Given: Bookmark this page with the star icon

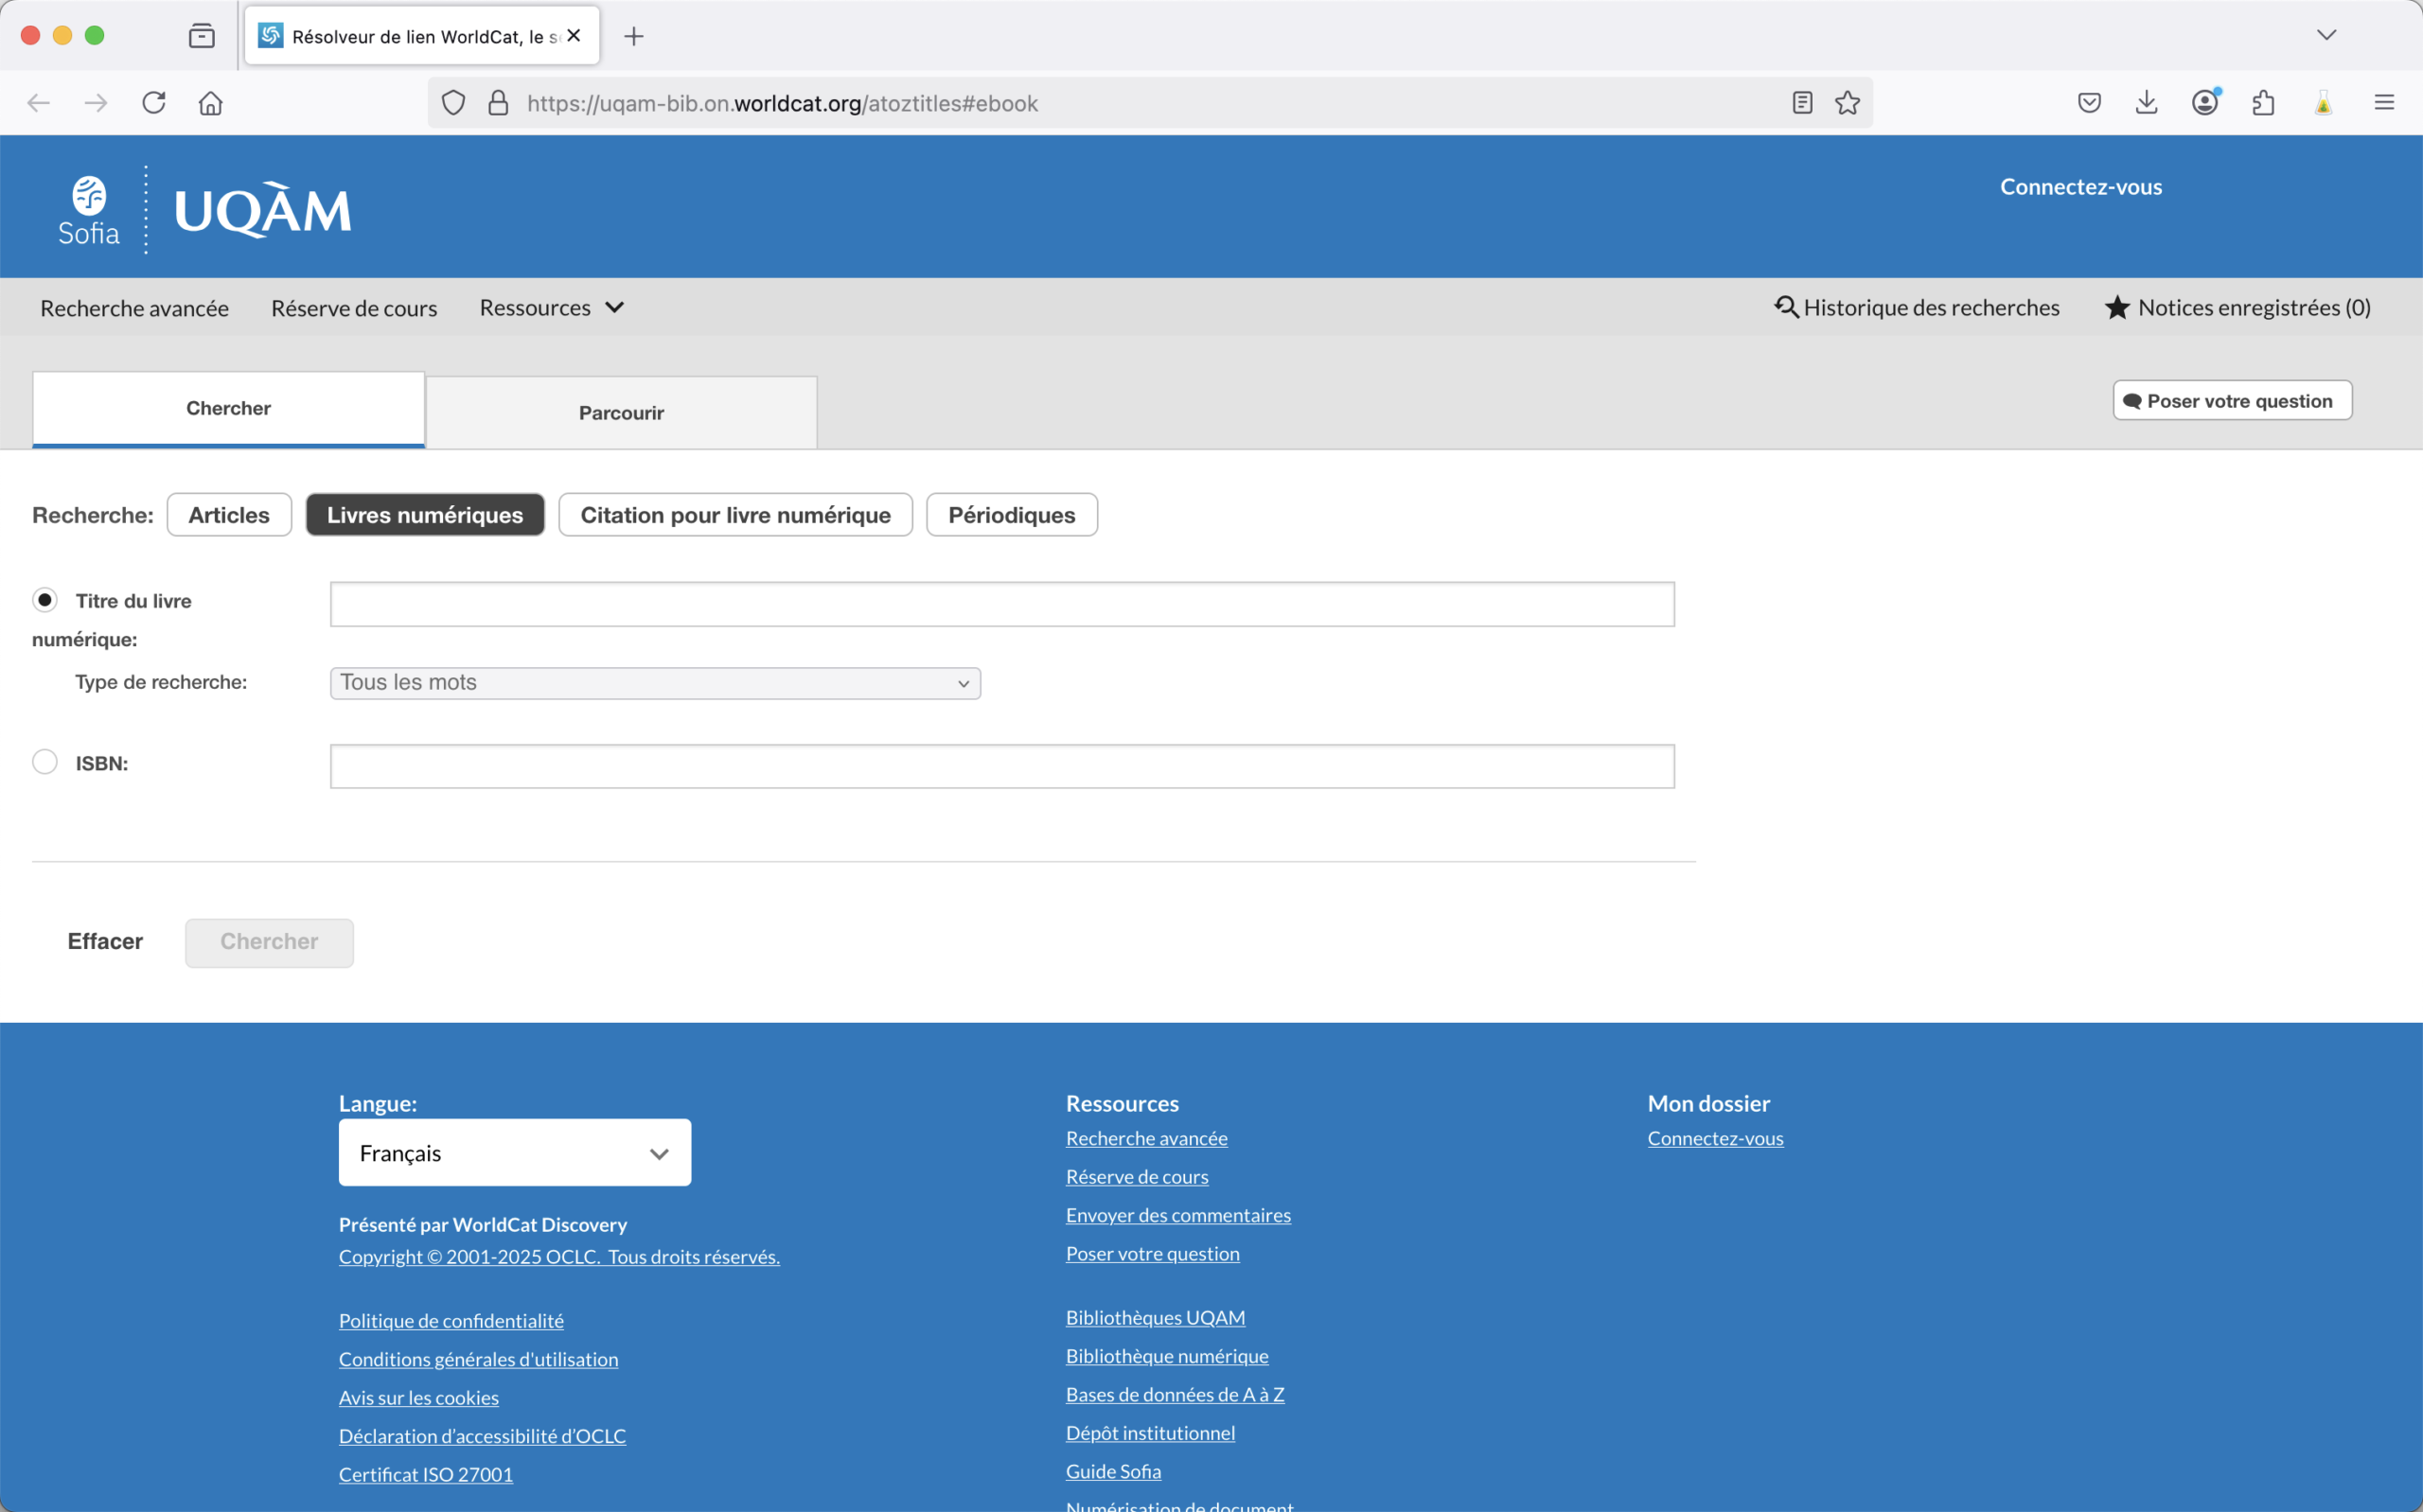Looking at the screenshot, I should click(x=1848, y=103).
